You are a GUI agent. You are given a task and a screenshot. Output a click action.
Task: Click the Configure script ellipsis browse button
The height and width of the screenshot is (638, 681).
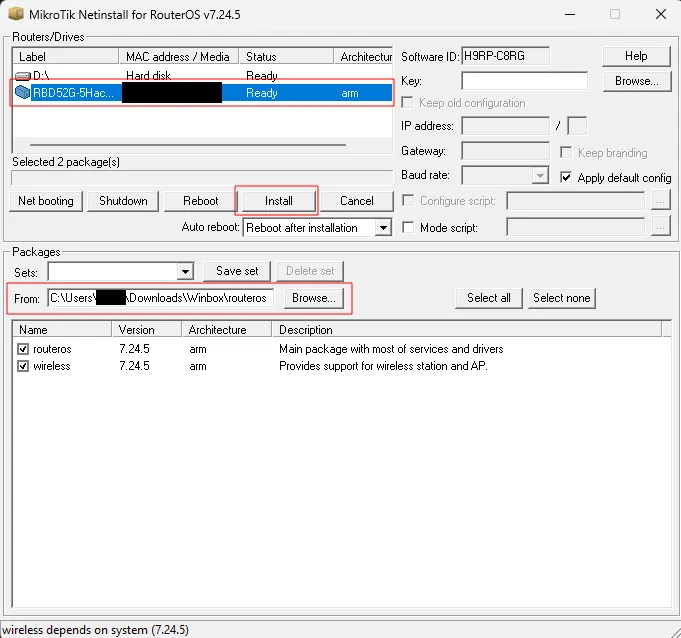pyautogui.click(x=660, y=201)
